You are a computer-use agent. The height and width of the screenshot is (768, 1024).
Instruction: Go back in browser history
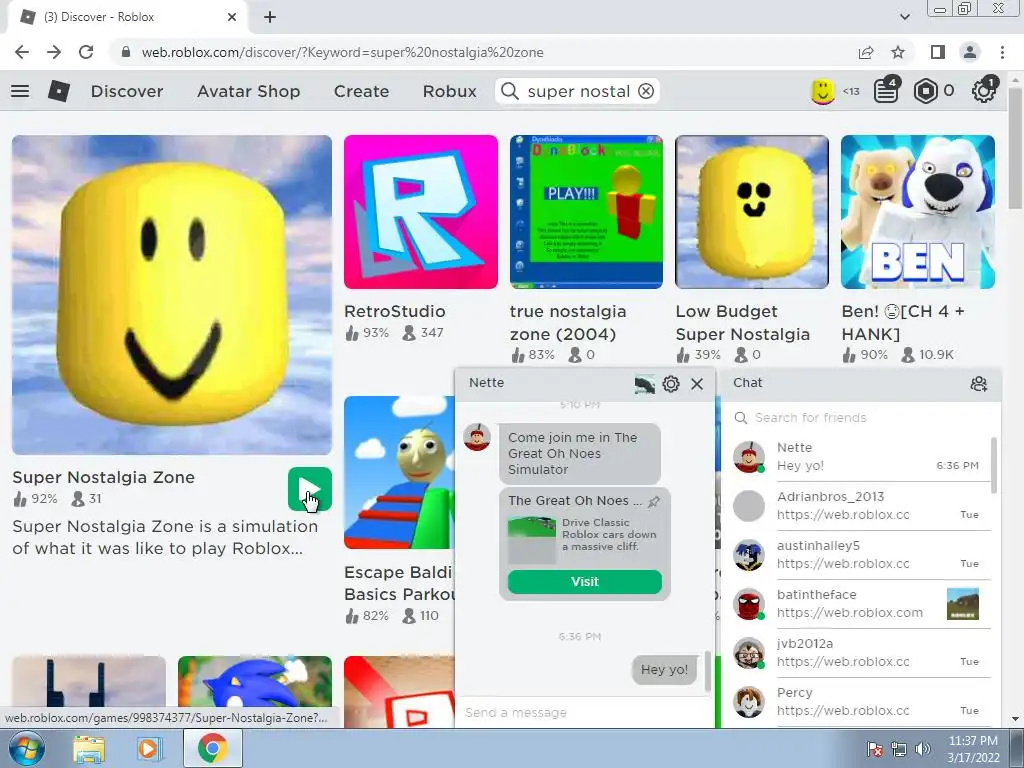pyautogui.click(x=22, y=52)
